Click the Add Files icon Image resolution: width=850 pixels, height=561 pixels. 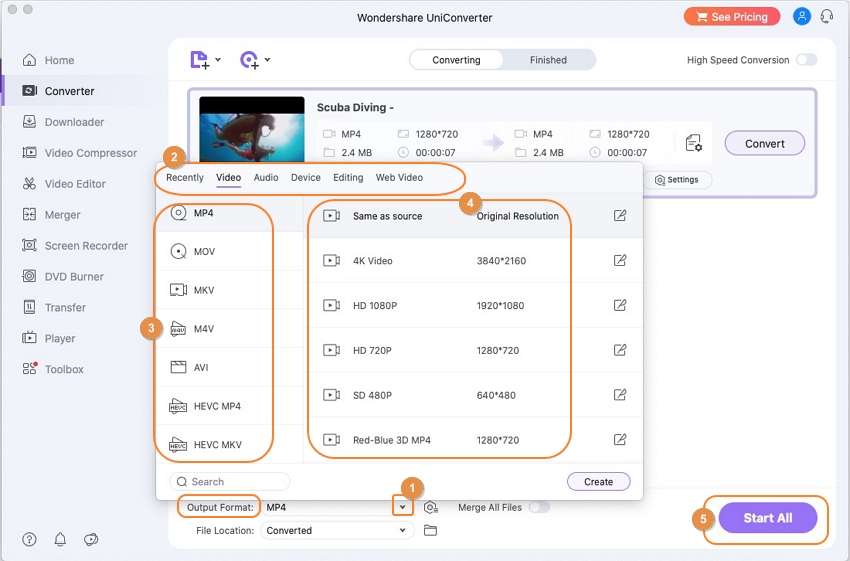(x=199, y=60)
